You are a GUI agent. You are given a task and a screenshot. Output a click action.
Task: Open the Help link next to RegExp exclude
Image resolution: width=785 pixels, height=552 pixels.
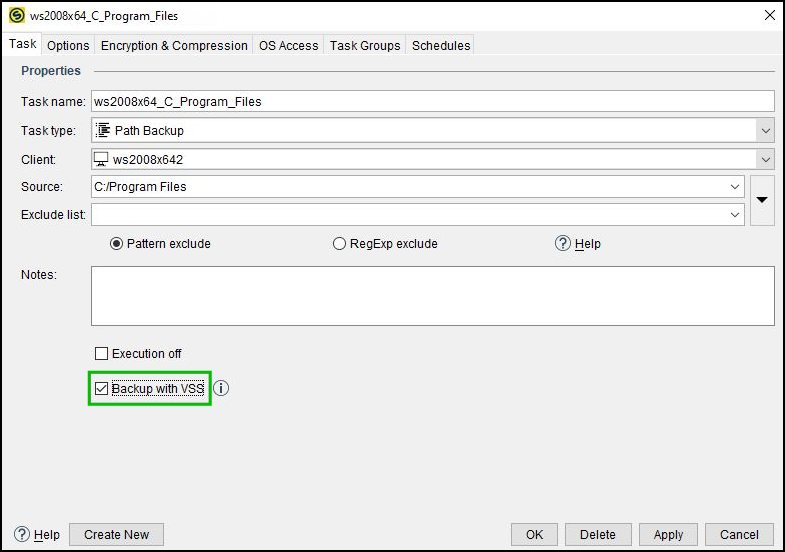[587, 244]
